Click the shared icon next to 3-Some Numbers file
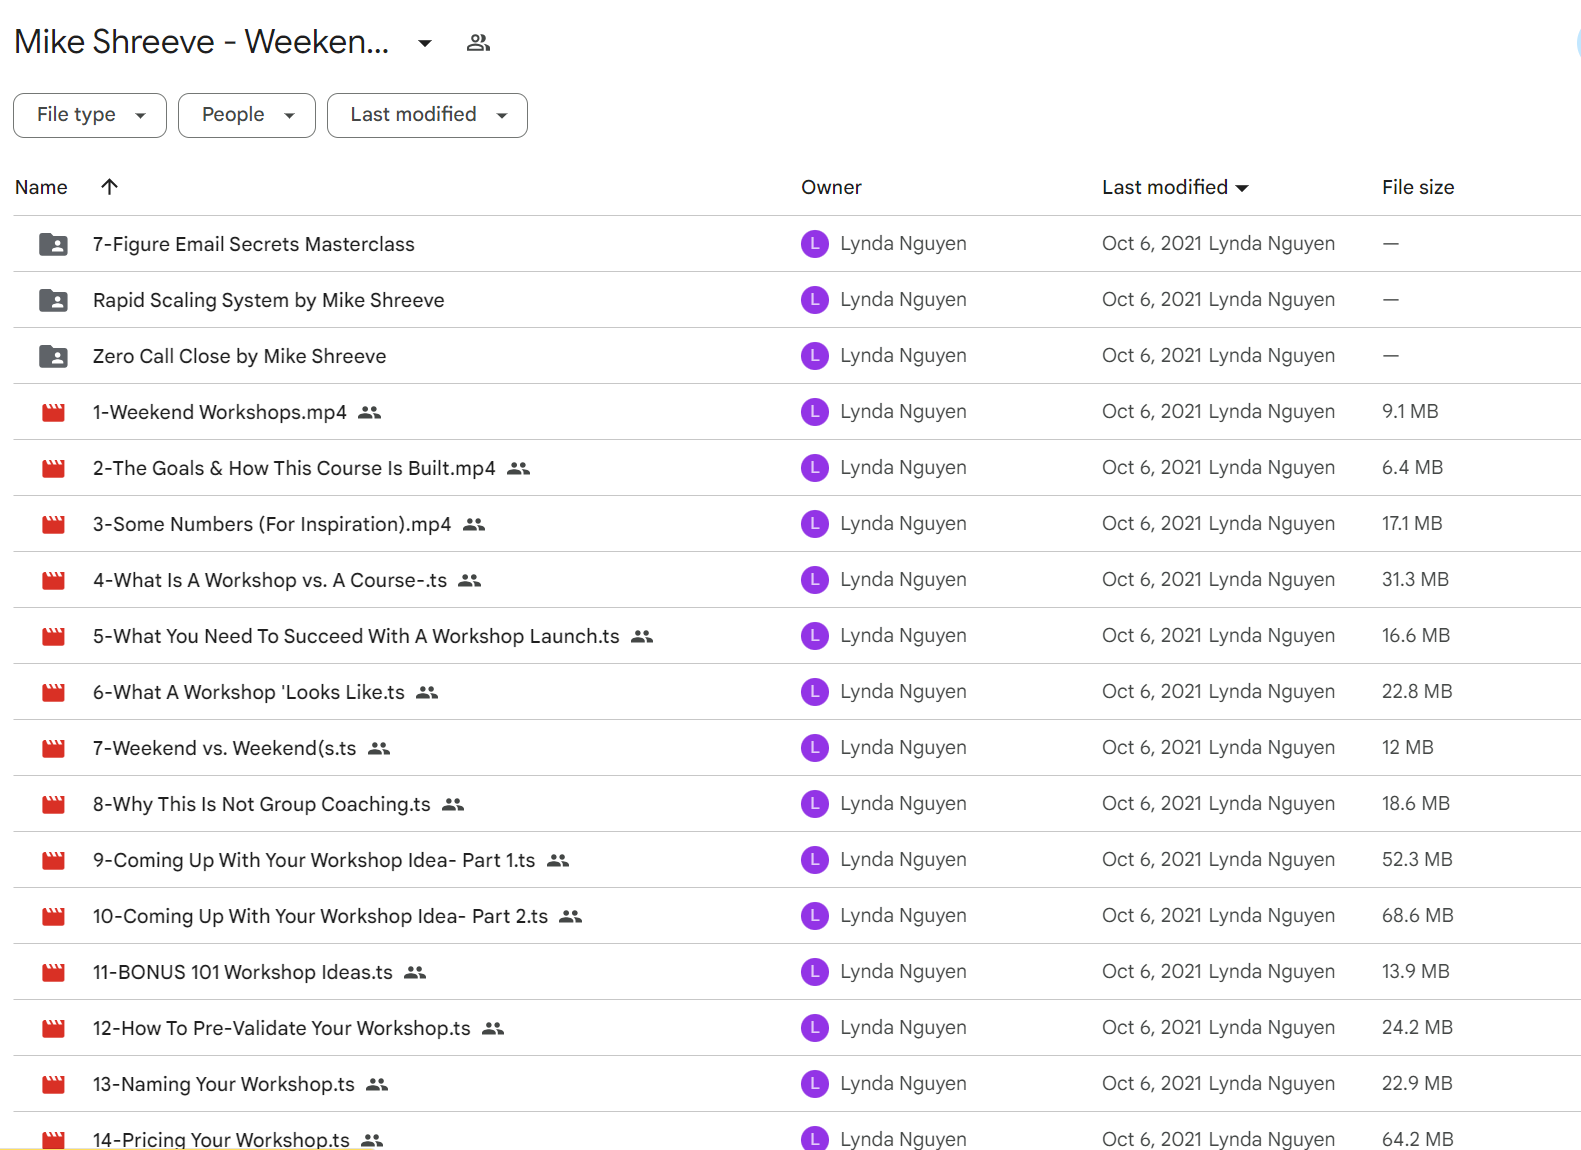Image resolution: width=1581 pixels, height=1150 pixels. tap(474, 524)
